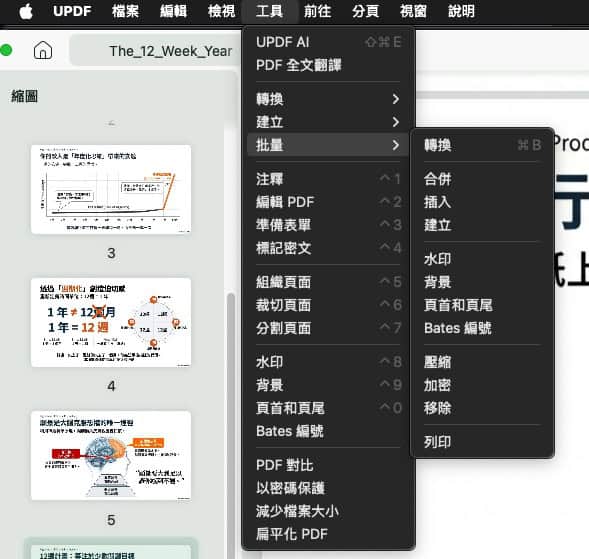Select 準備表單
589x559 pixels.
[328, 225]
